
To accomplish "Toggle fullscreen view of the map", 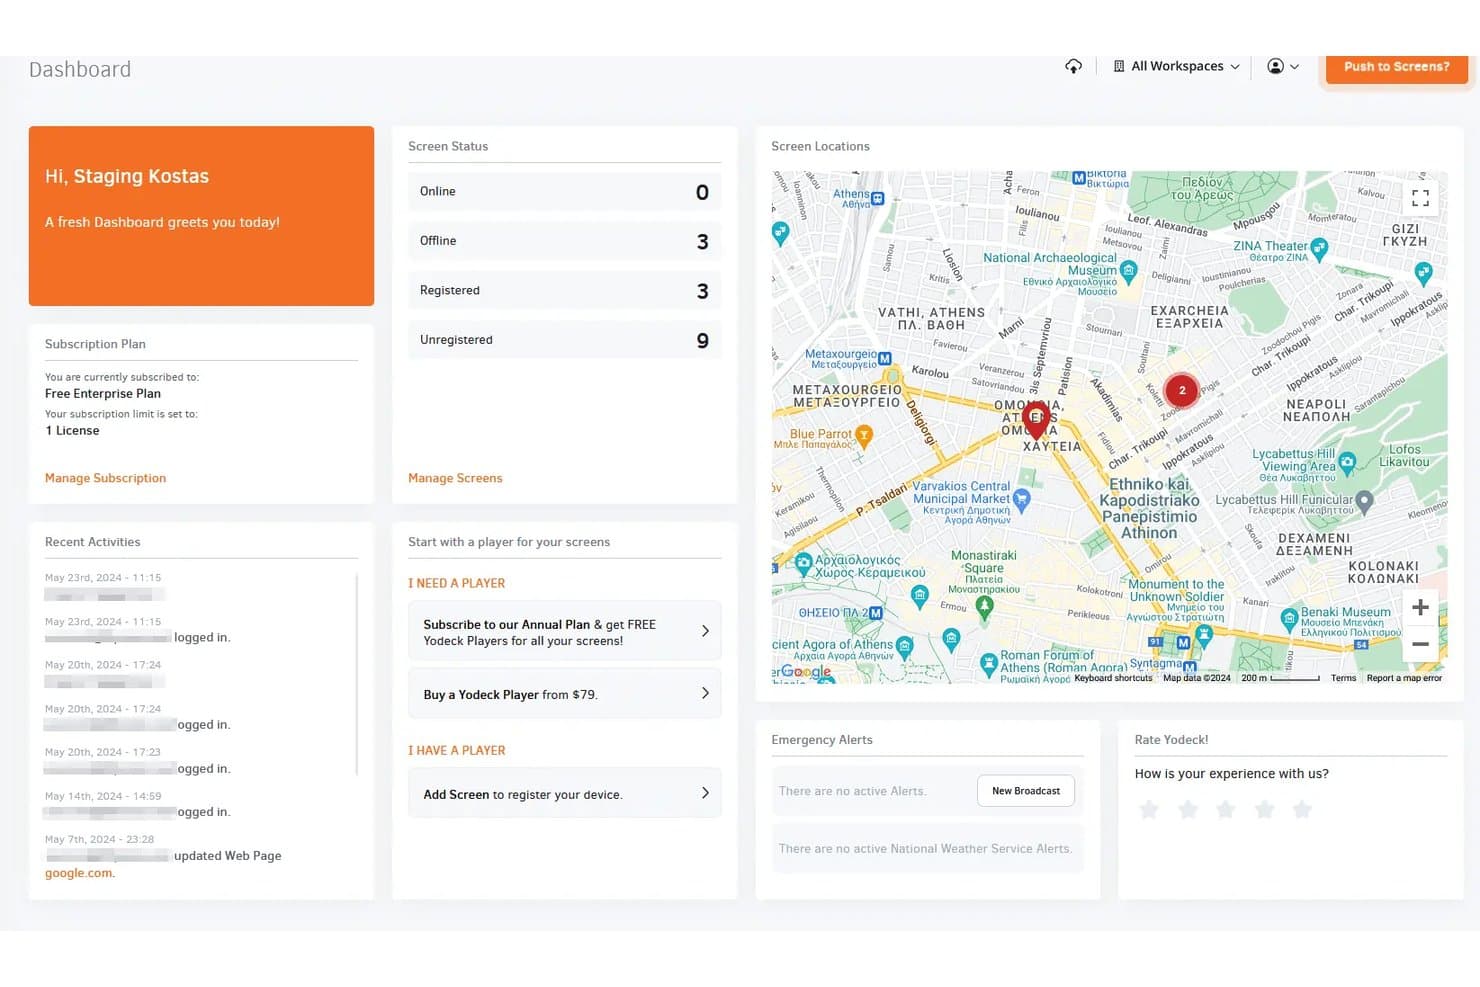I will (1420, 198).
